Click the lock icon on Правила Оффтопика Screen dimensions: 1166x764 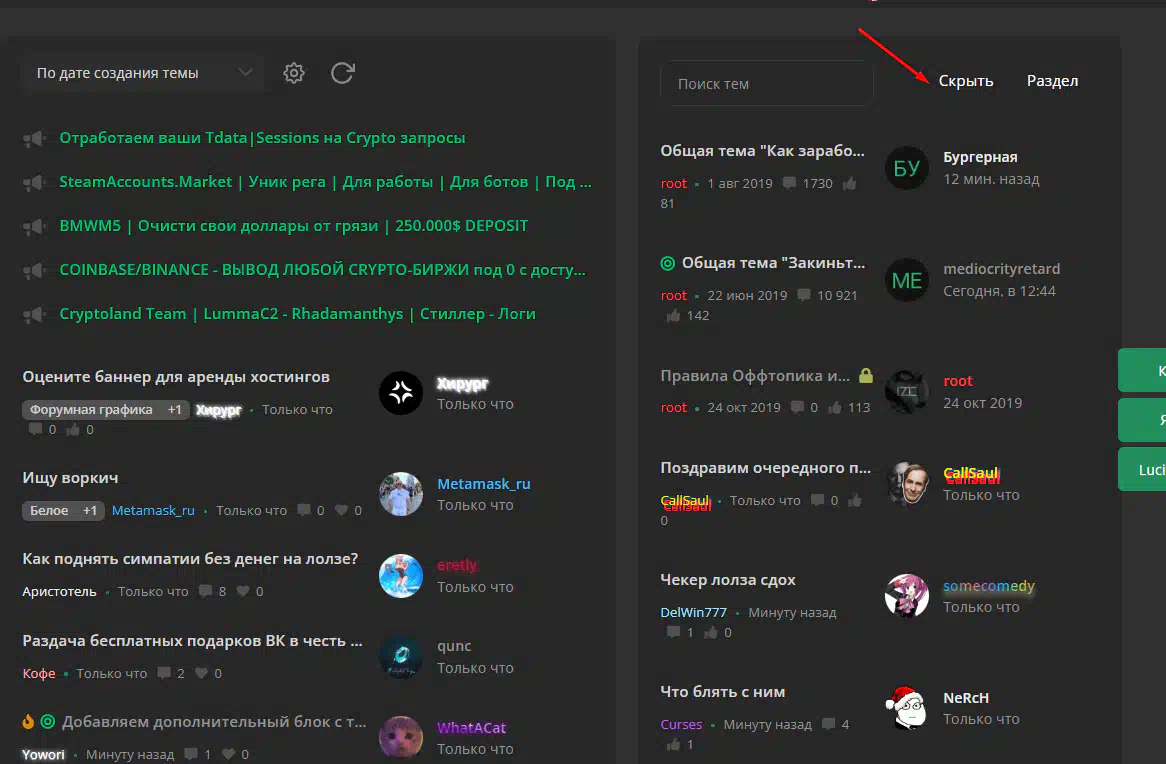coord(866,376)
